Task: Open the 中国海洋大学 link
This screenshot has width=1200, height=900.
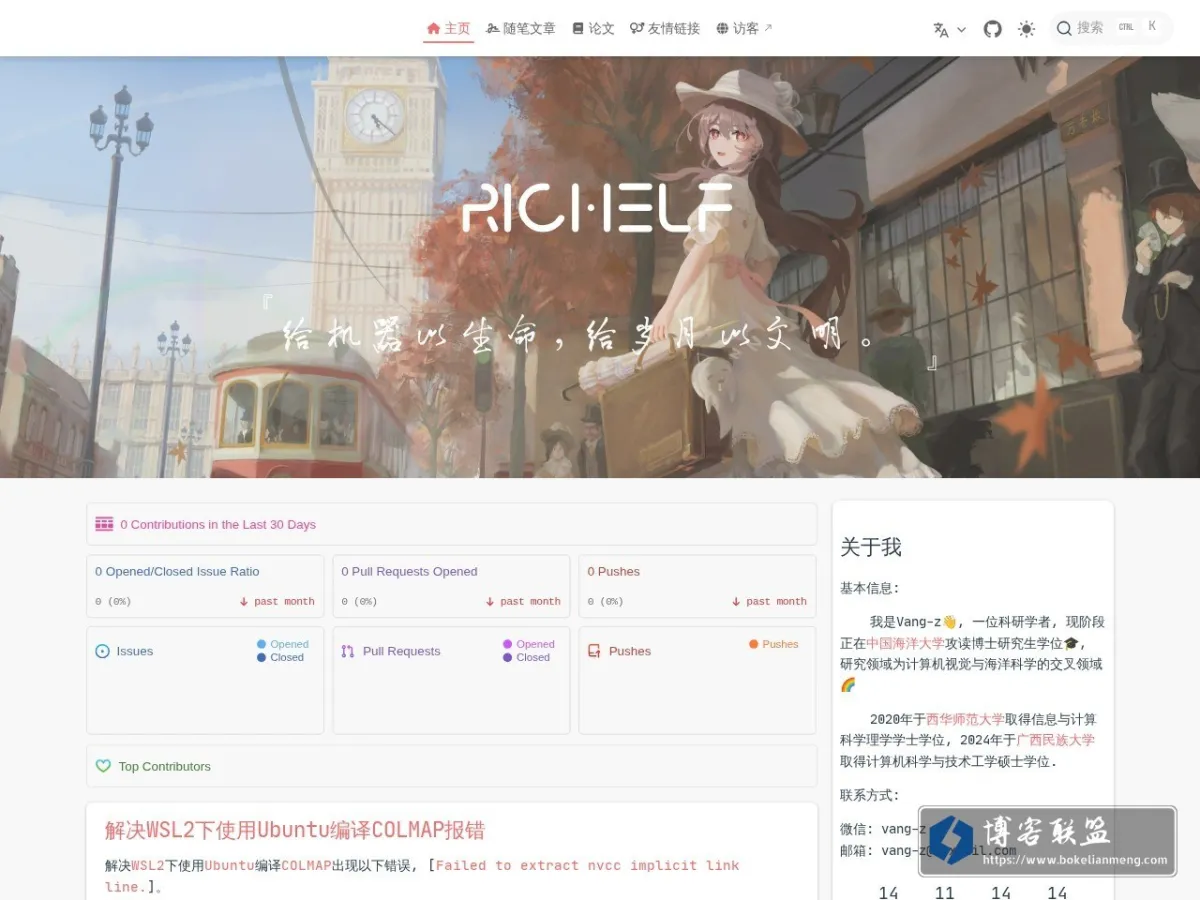Action: pos(905,643)
